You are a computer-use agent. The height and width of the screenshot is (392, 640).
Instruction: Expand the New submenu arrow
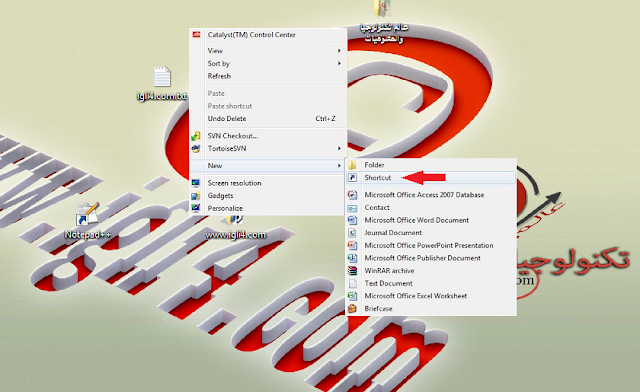tap(339, 165)
